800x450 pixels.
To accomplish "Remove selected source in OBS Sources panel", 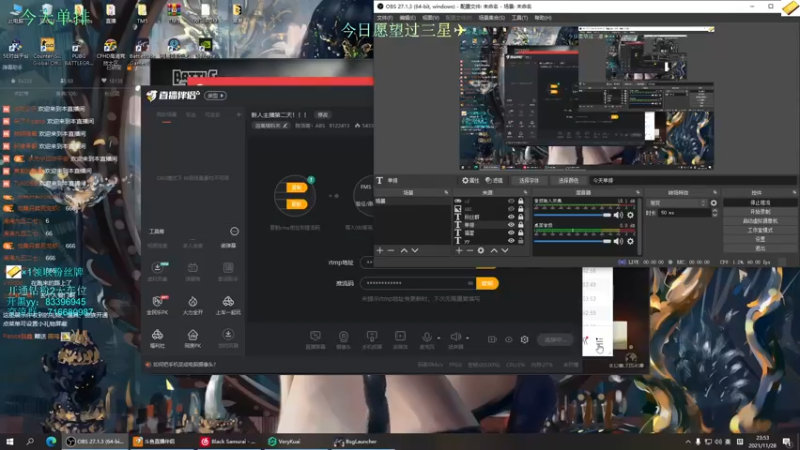I will pyautogui.click(x=469, y=251).
